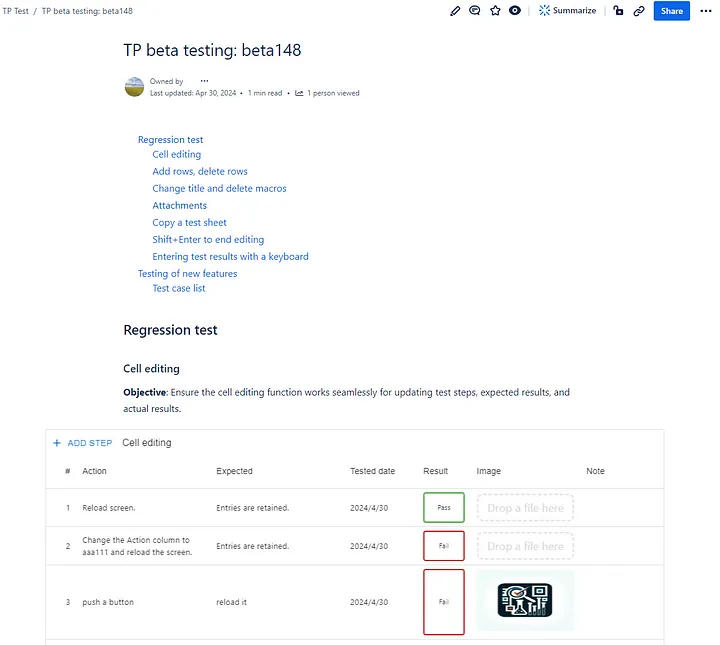Viewport: 720px width, 645px height.
Task: Go to TP Test in breadcrumb
Action: click(x=15, y=11)
